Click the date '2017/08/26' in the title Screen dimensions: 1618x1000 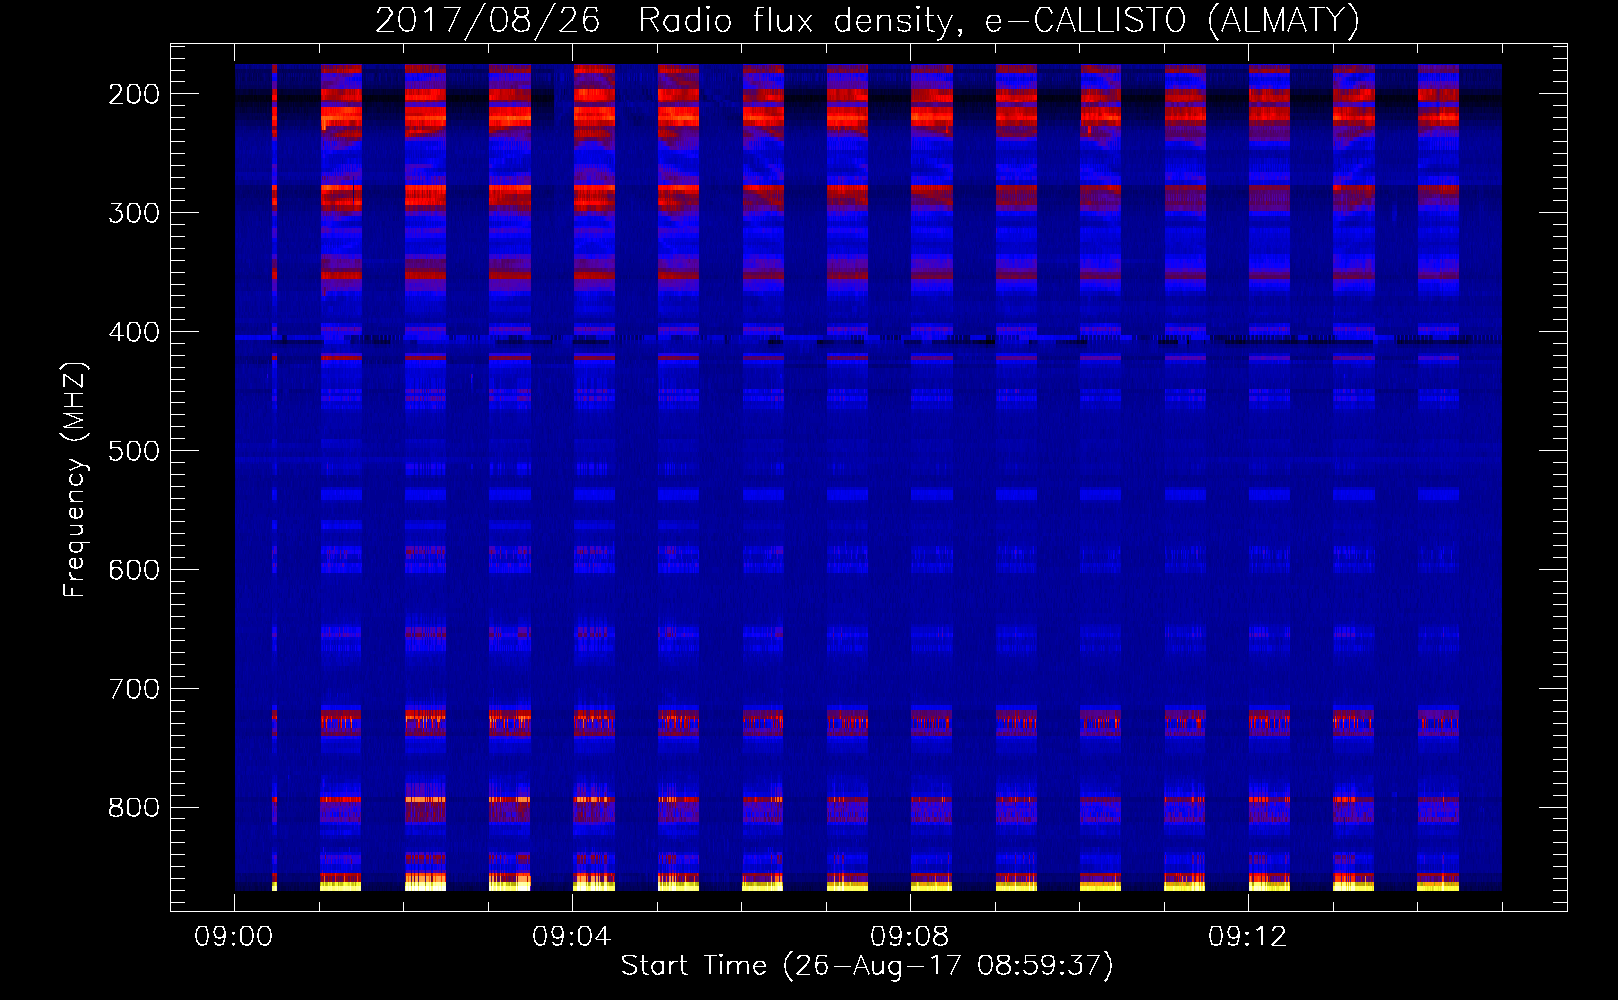488,20
